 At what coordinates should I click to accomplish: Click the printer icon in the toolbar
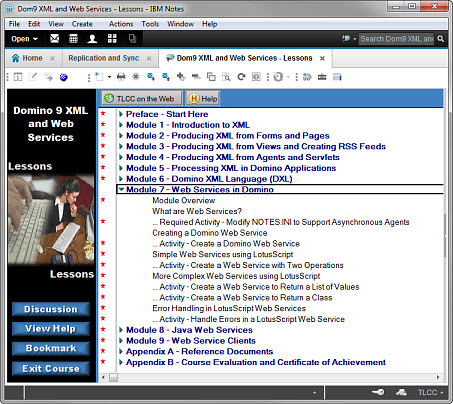click(x=121, y=77)
